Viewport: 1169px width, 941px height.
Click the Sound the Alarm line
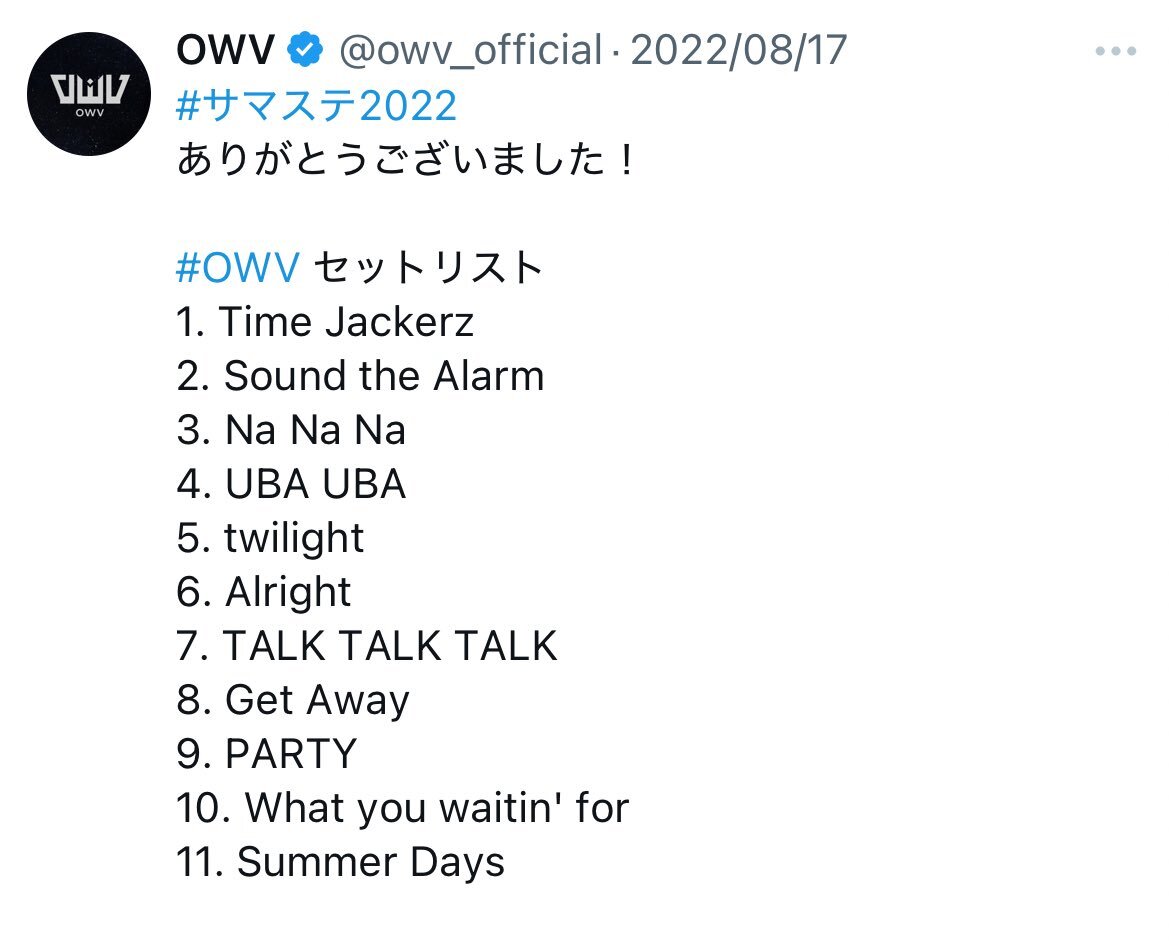[360, 376]
